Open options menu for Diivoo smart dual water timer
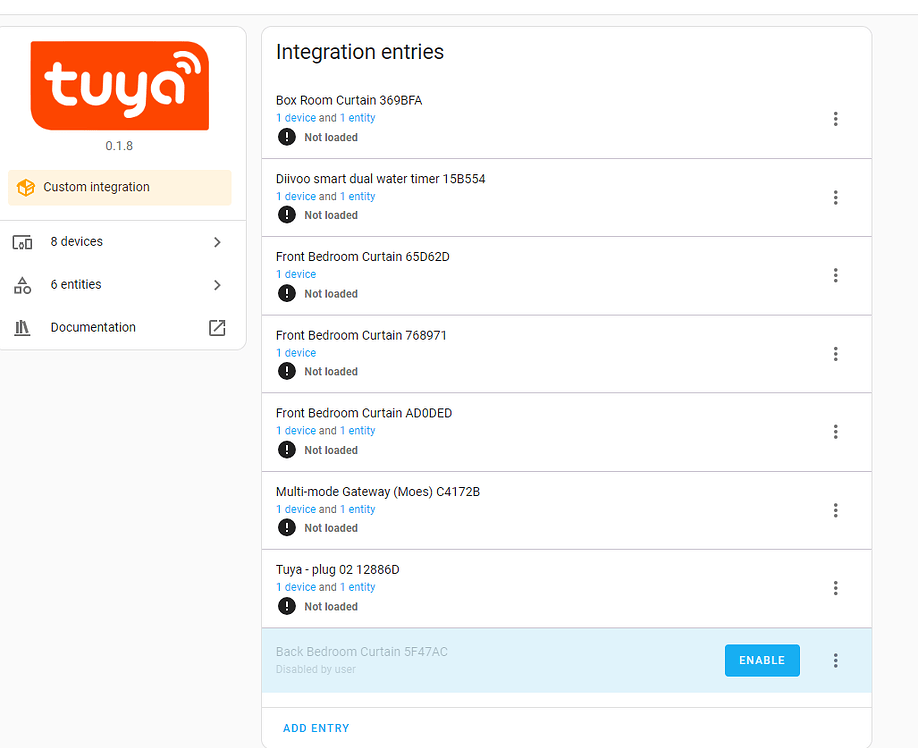This screenshot has height=748, width=918. click(x=835, y=197)
